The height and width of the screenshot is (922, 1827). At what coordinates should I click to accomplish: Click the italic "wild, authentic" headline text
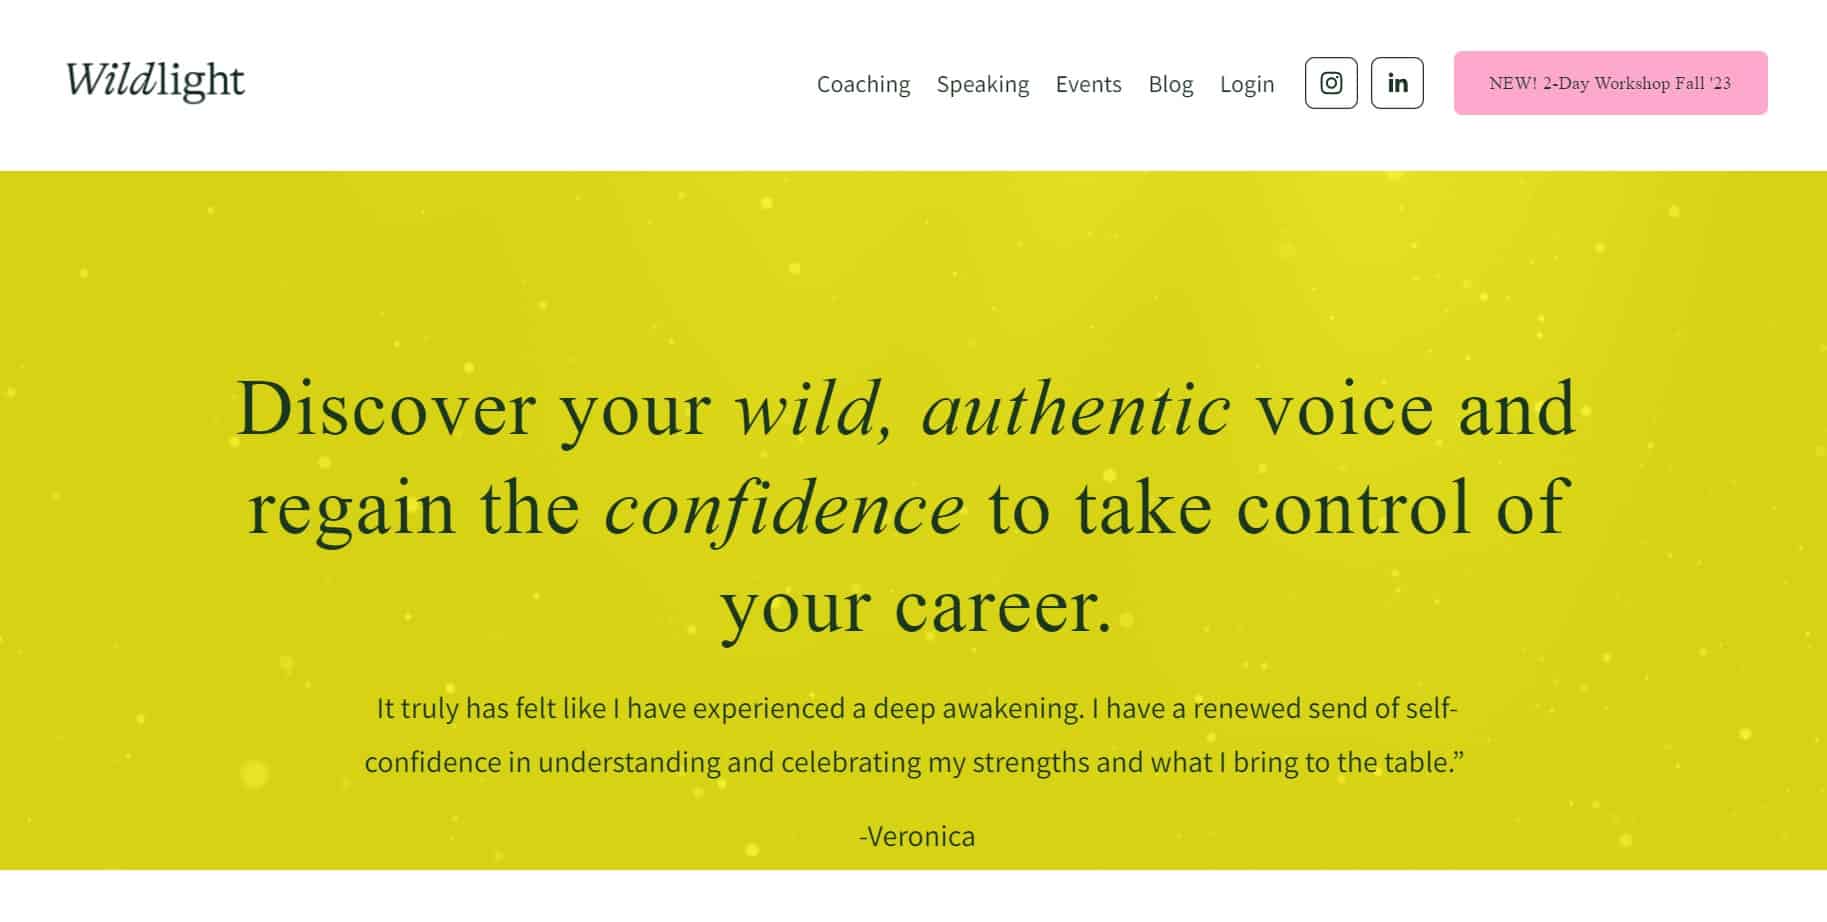[981, 411]
